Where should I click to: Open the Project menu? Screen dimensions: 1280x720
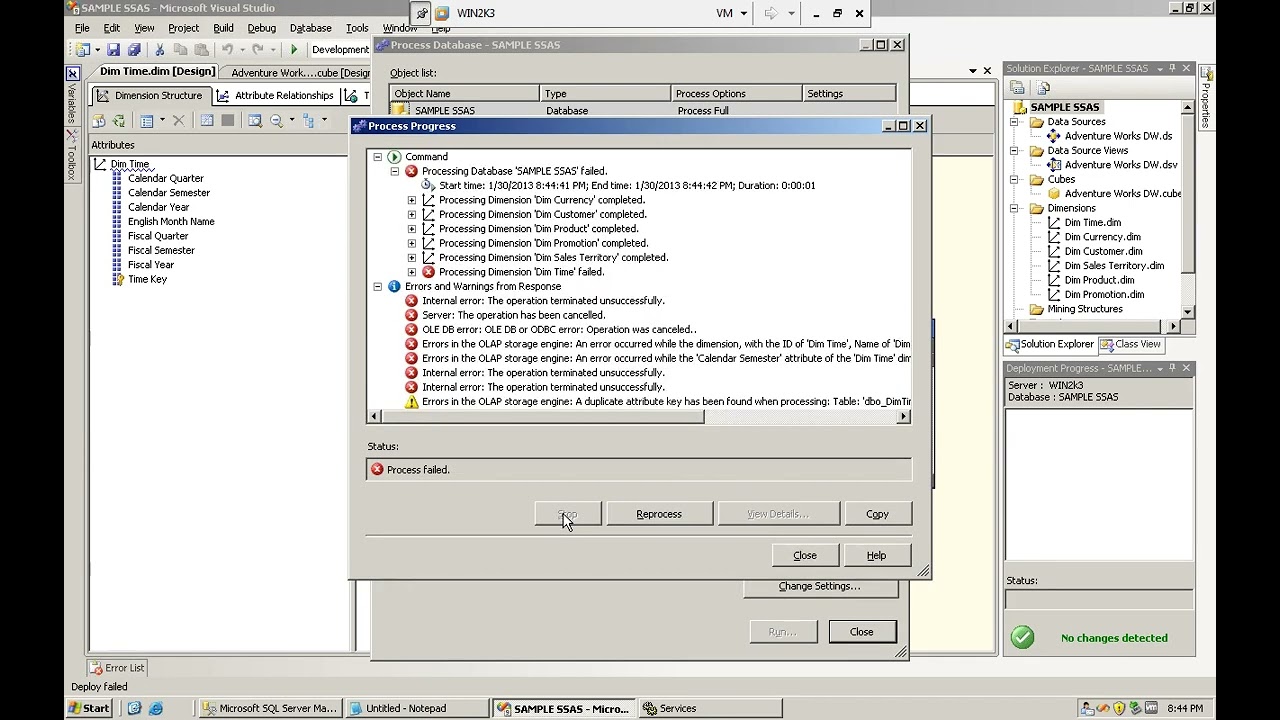point(183,28)
